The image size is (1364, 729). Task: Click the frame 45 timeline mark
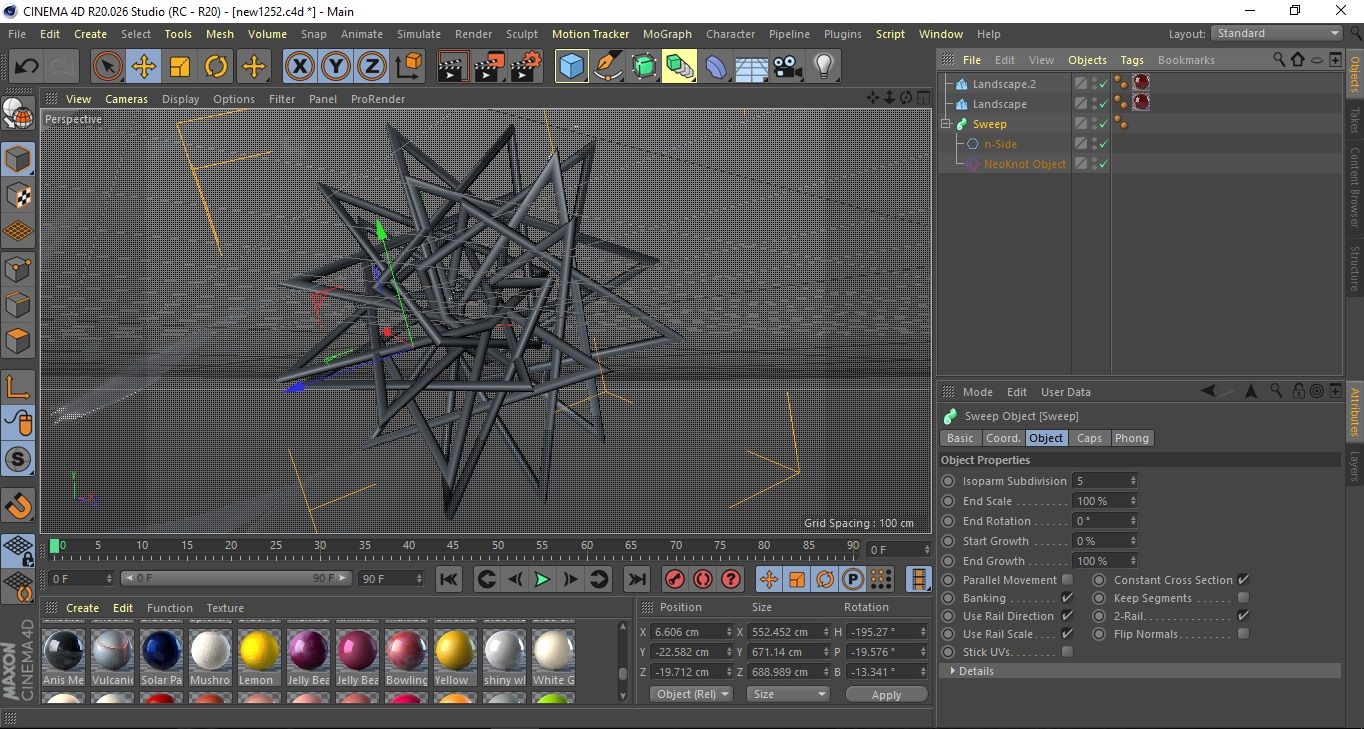(453, 546)
